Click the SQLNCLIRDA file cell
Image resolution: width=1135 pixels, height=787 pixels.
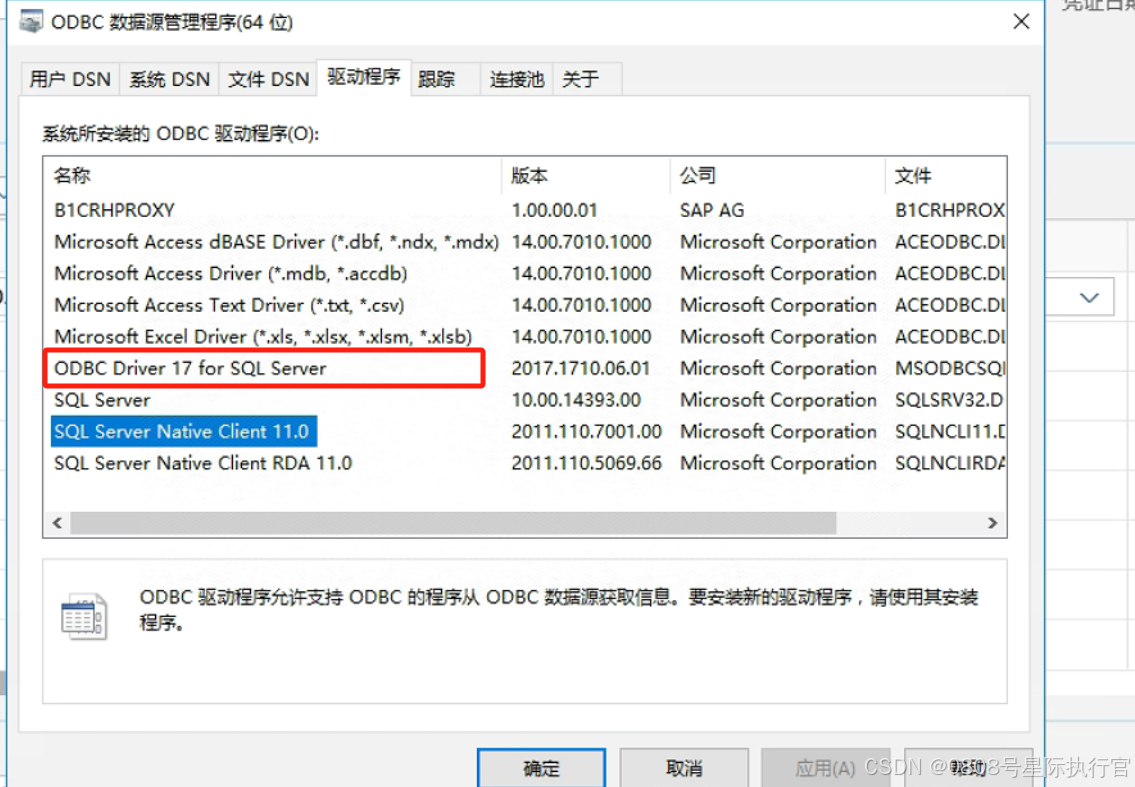pos(950,463)
